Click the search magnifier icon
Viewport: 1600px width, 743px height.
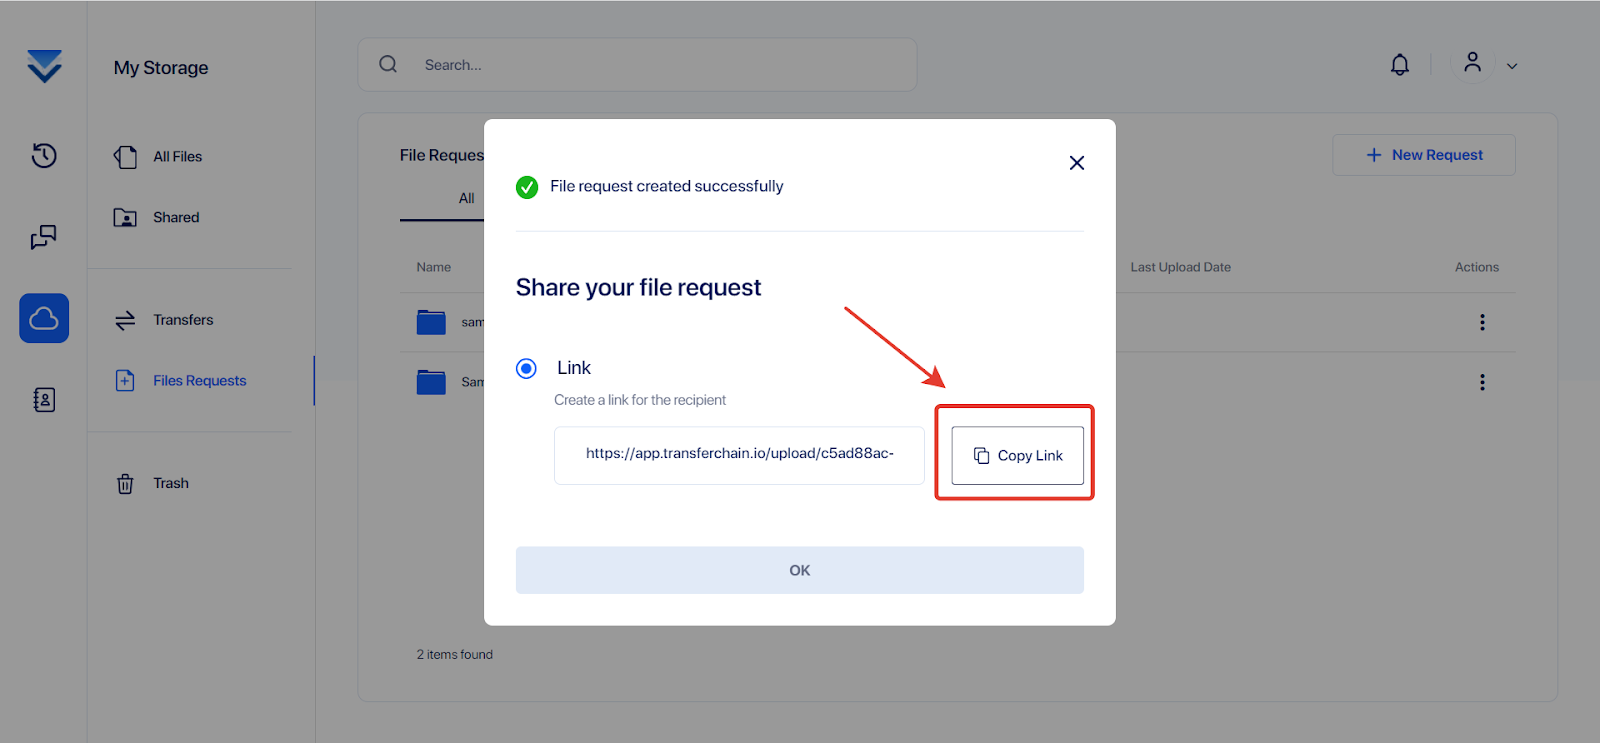pyautogui.click(x=388, y=64)
